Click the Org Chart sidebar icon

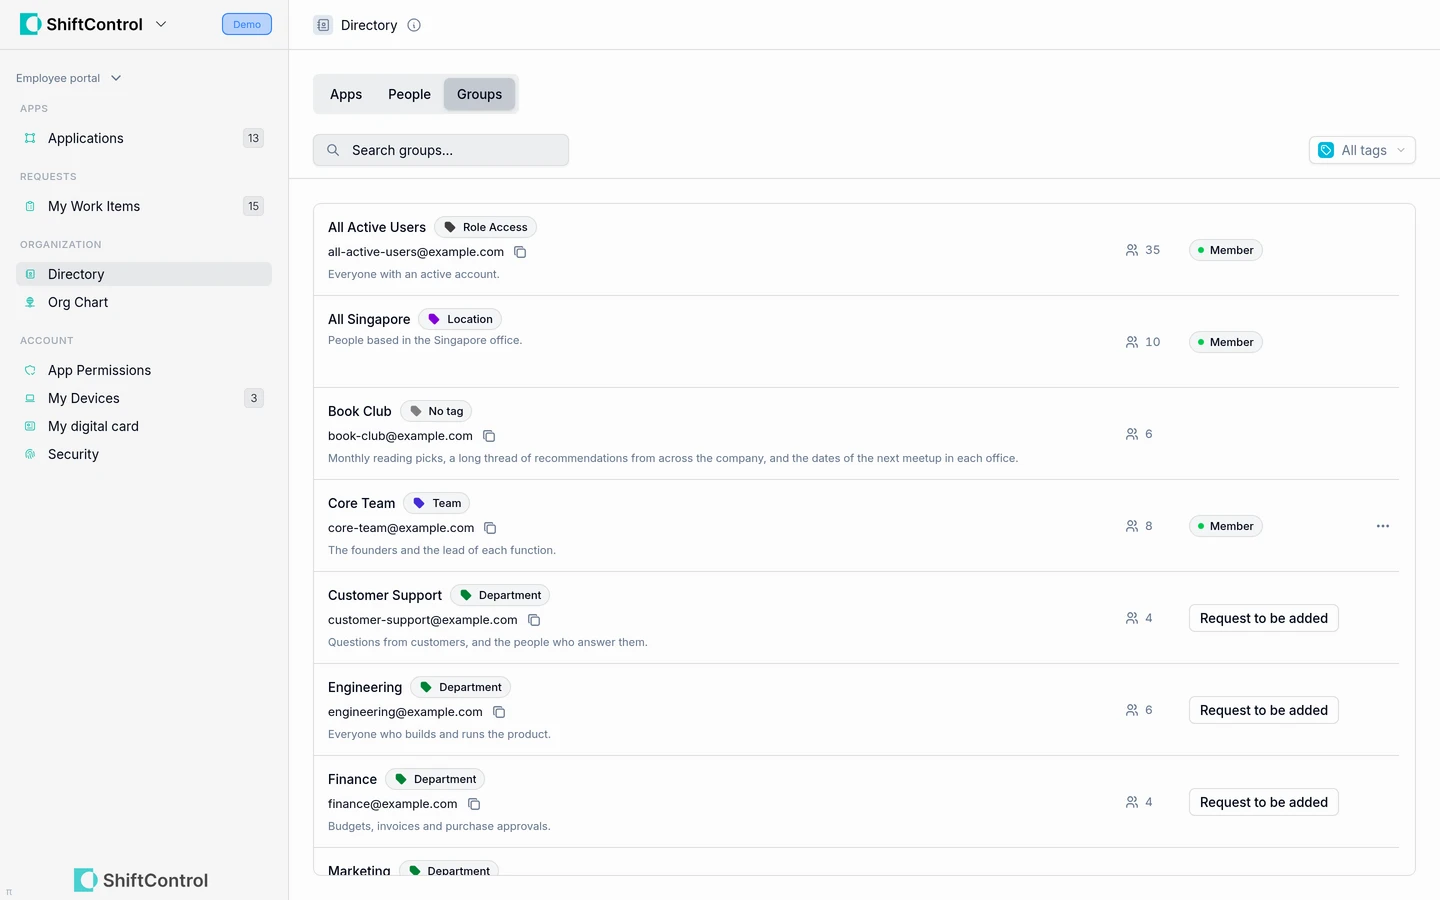30,302
